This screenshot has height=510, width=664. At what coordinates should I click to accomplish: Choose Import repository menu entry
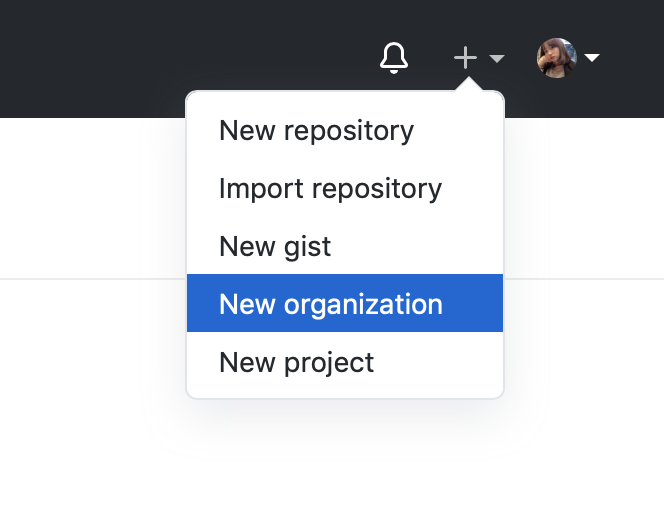coord(330,188)
